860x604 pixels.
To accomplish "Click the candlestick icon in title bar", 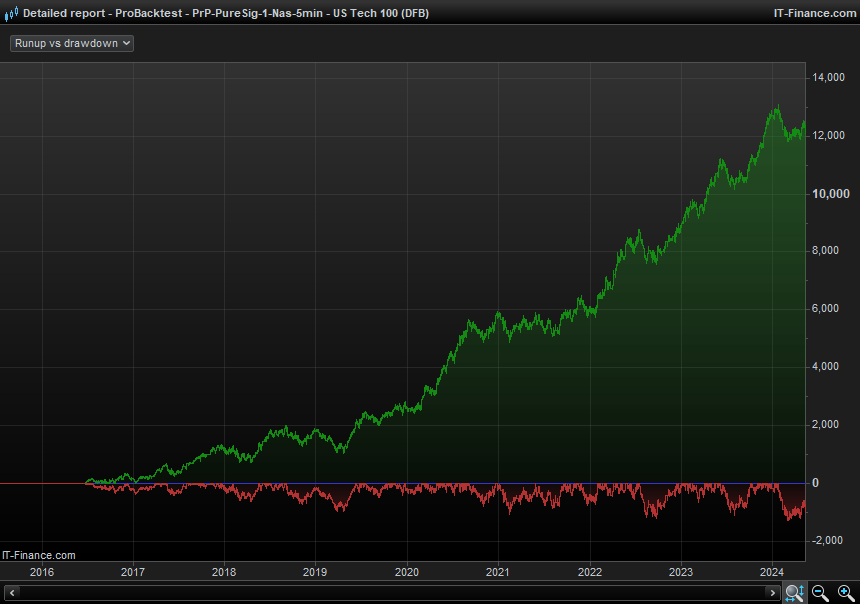I will [10, 13].
